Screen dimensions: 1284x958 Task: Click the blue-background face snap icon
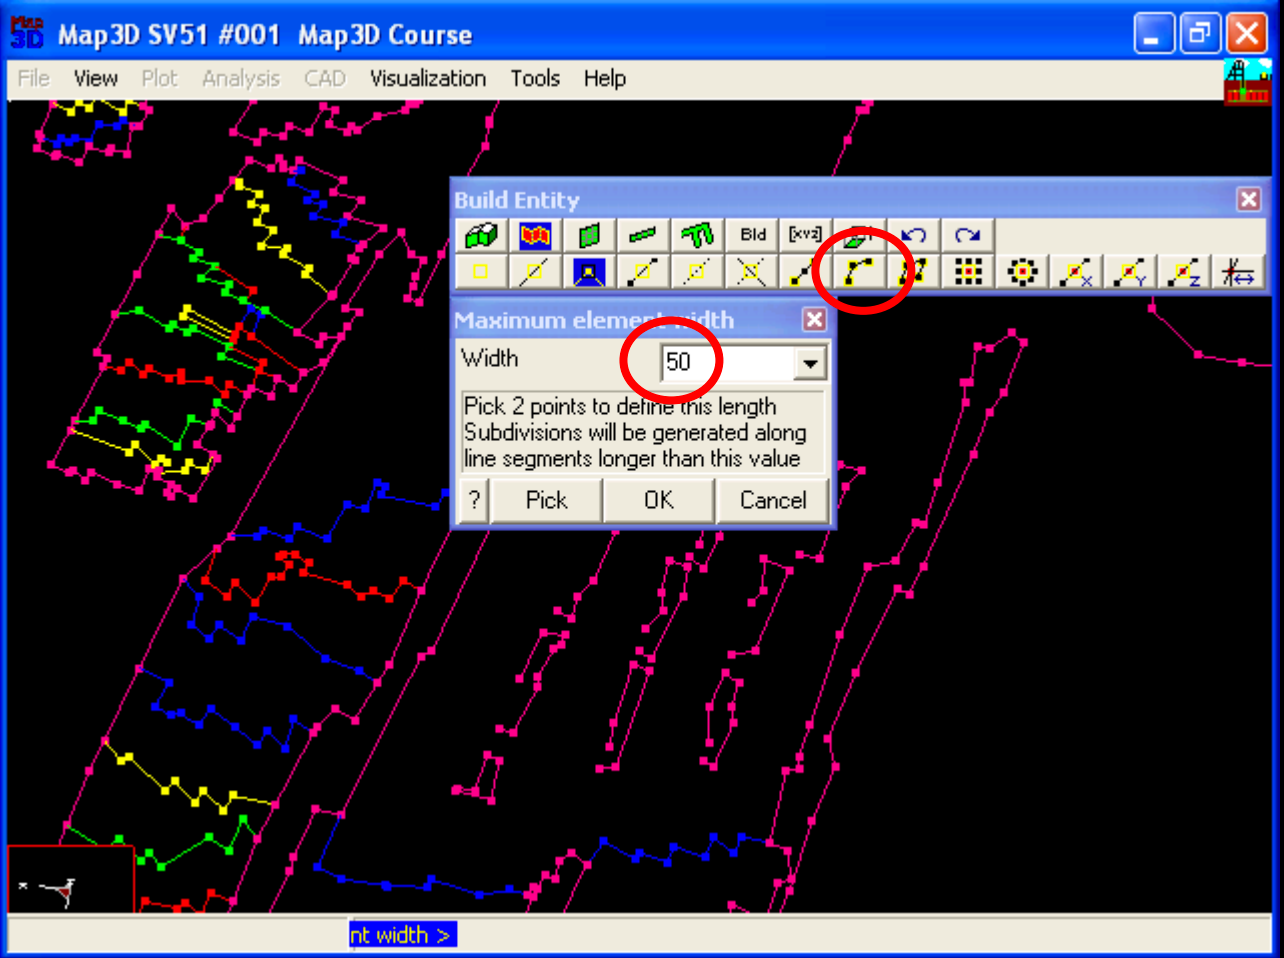pyautogui.click(x=589, y=271)
